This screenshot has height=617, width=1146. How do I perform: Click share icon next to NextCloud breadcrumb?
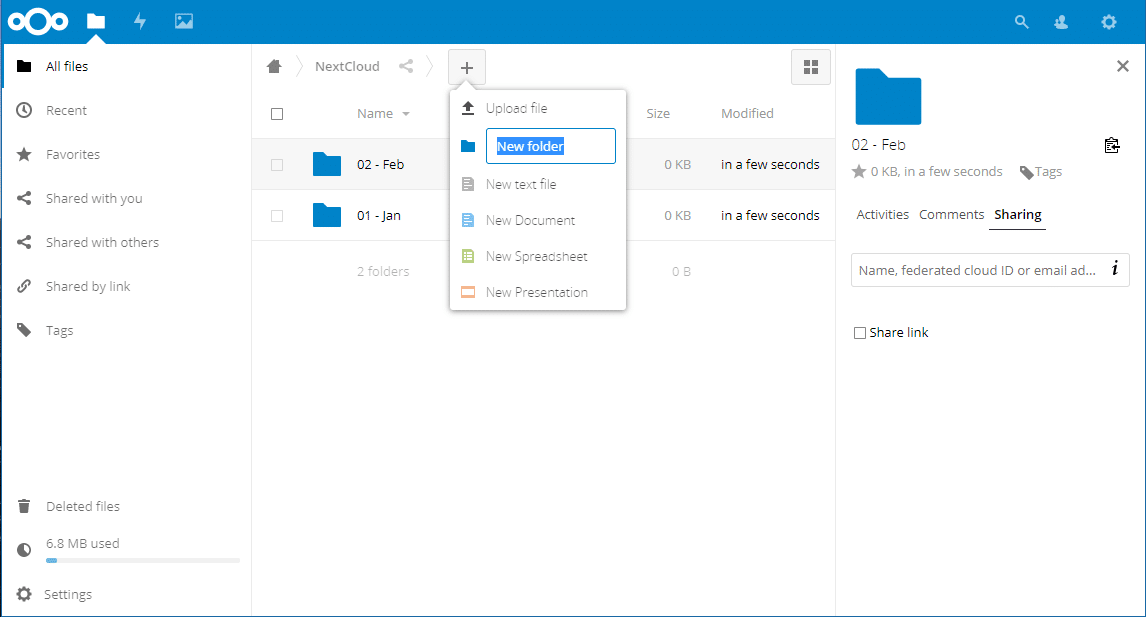coord(406,67)
